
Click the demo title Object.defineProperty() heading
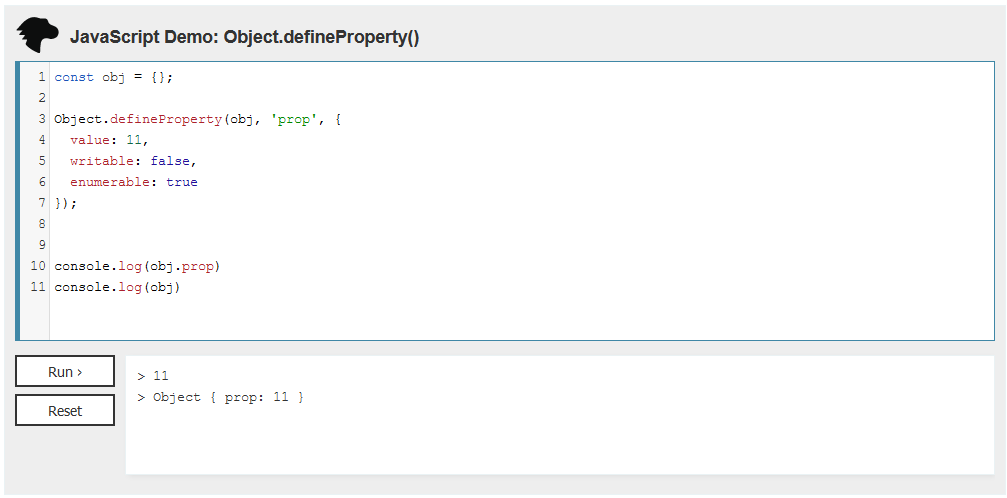point(244,37)
